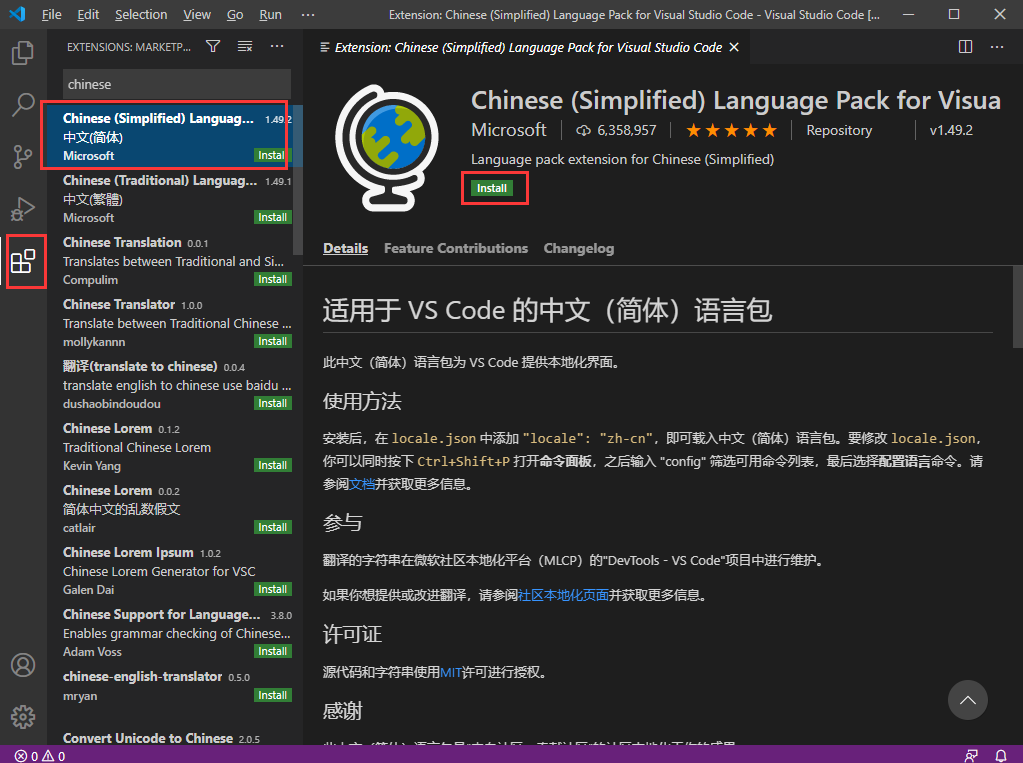Image resolution: width=1023 pixels, height=763 pixels.
Task: Click the scroll-to-top round arrow button
Action: 968,700
